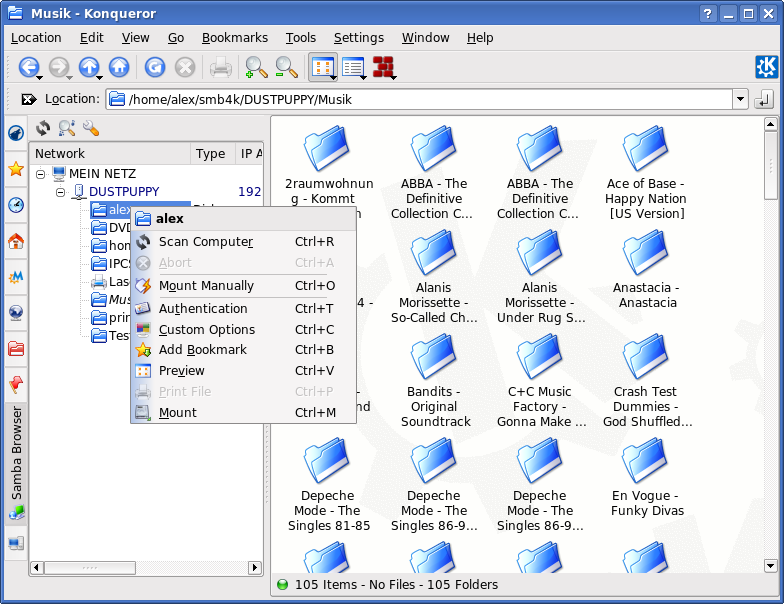Click the Print toolbar icon
The image size is (784, 604).
pyautogui.click(x=220, y=67)
